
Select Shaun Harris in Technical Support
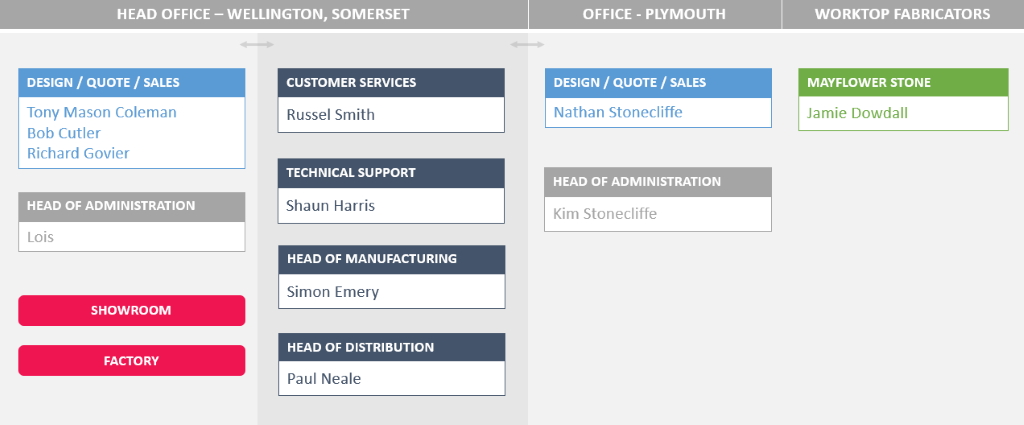pyautogui.click(x=330, y=206)
